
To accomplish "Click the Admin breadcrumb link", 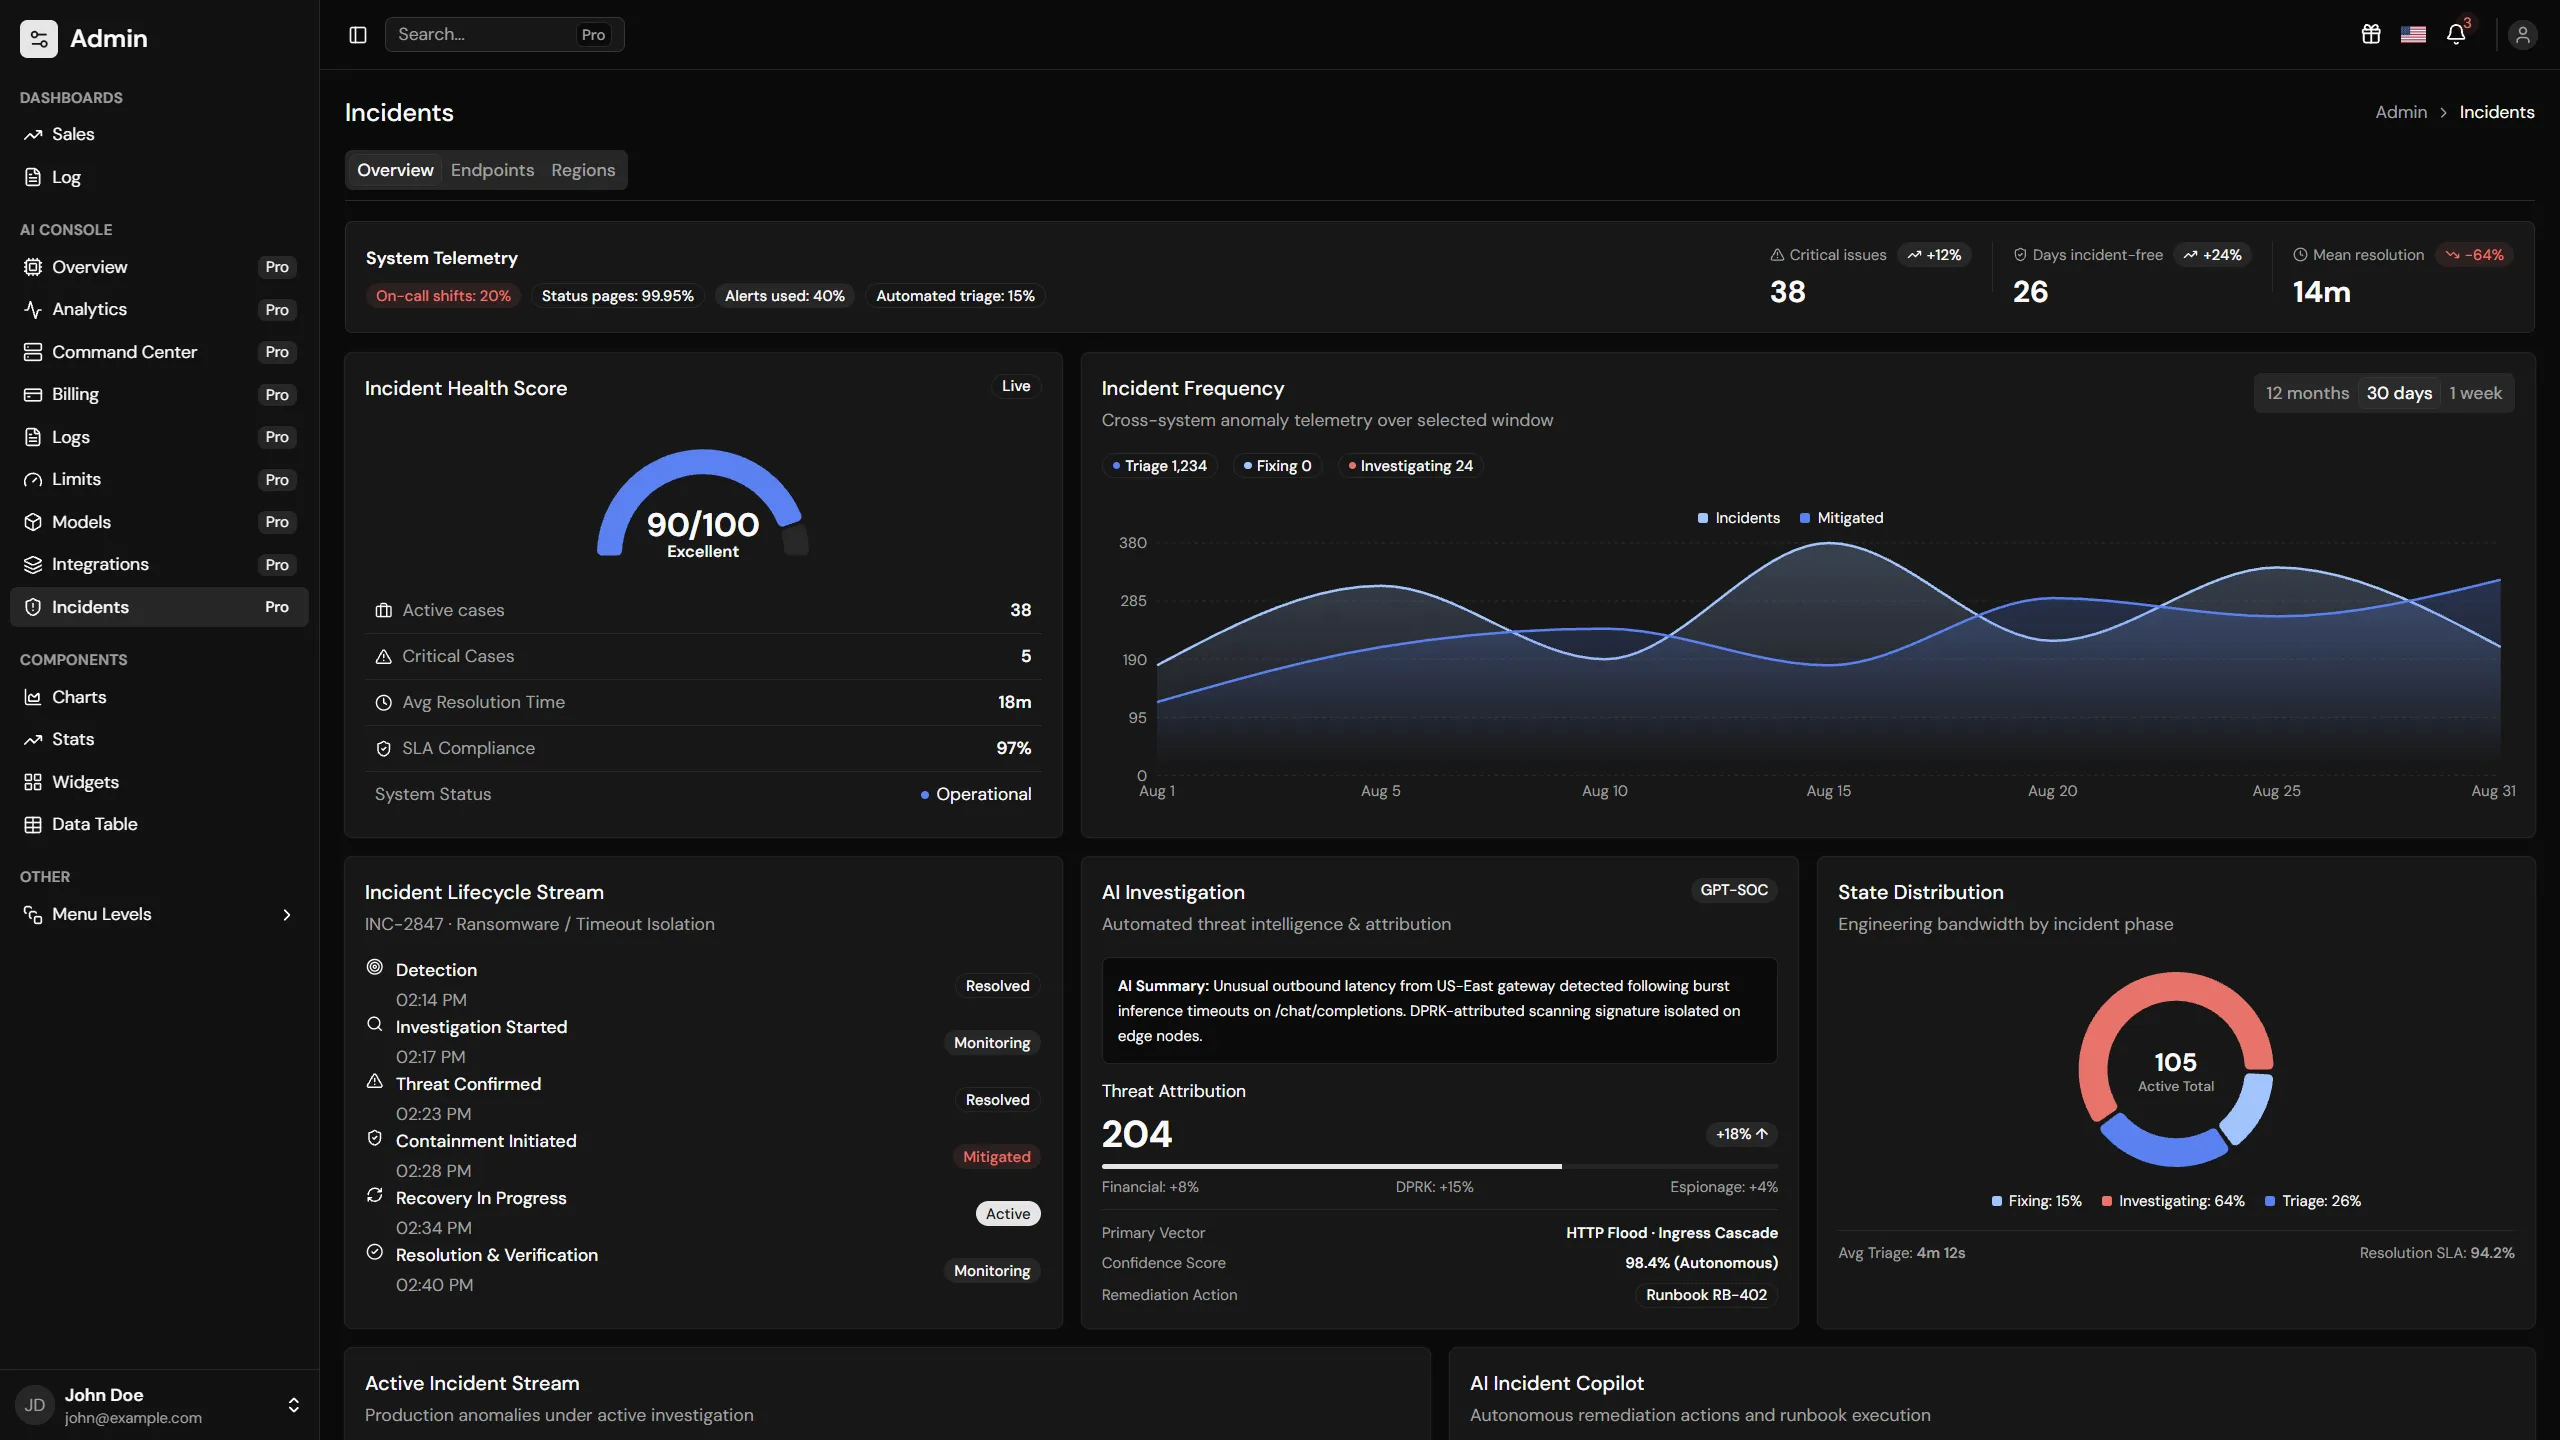I will pyautogui.click(x=2401, y=112).
